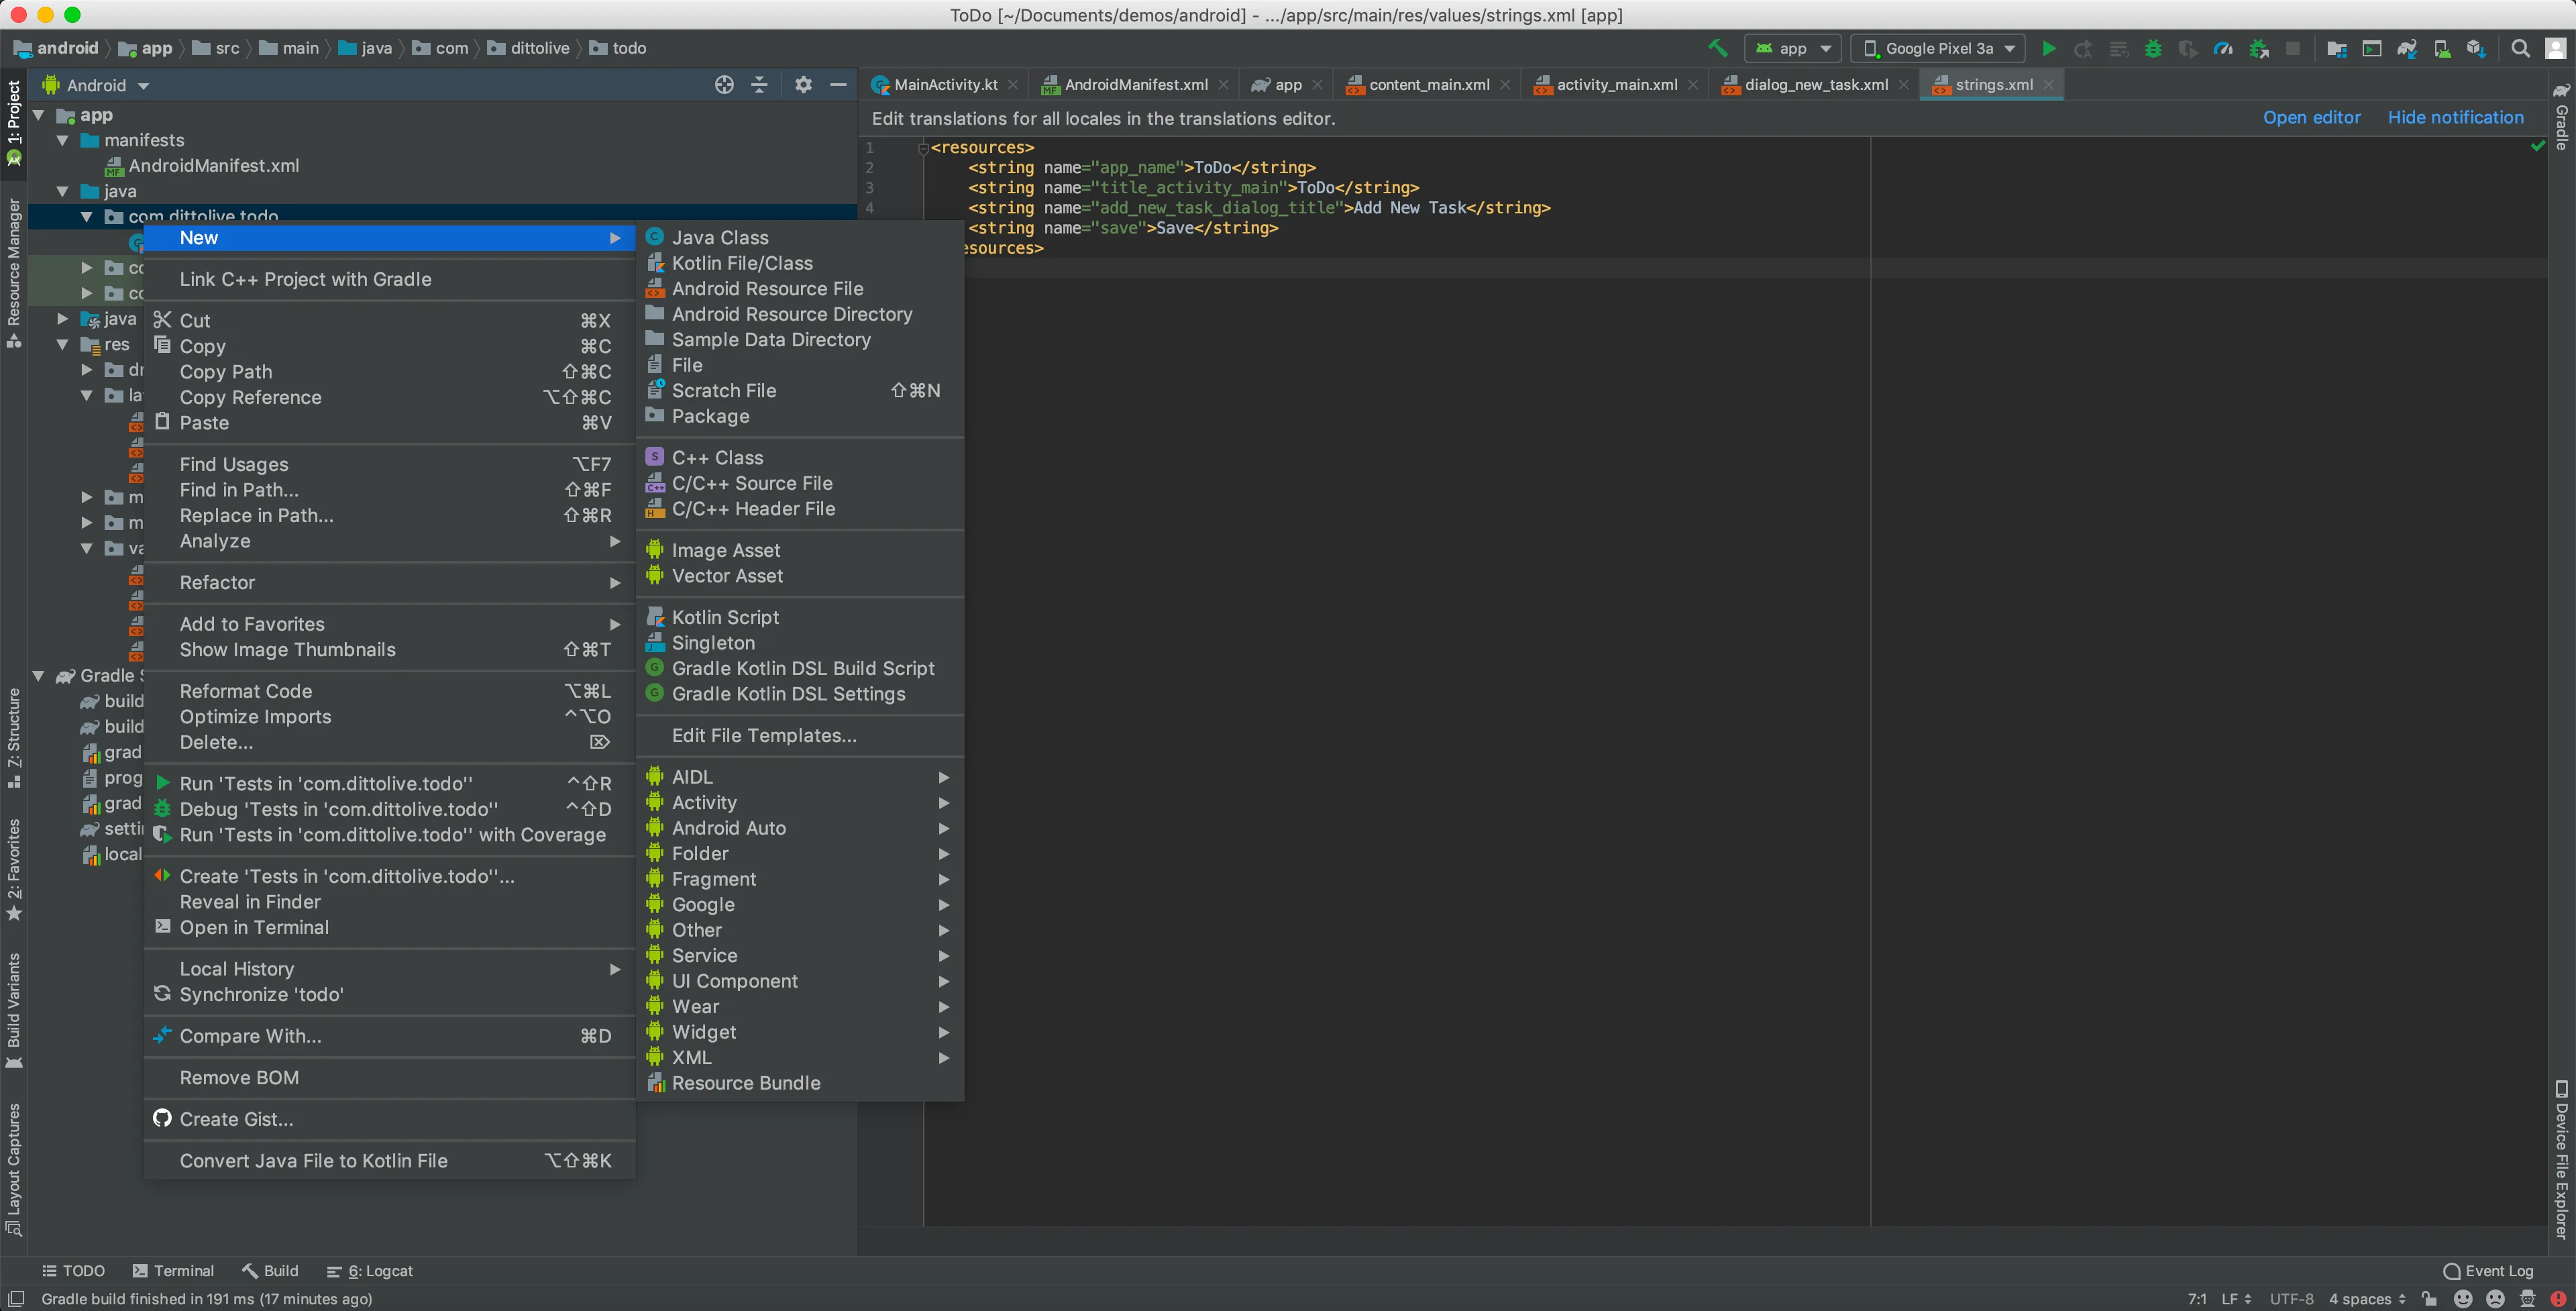This screenshot has width=2576, height=1311.
Task: Collapse the manifests folder in tree
Action: [x=62, y=140]
